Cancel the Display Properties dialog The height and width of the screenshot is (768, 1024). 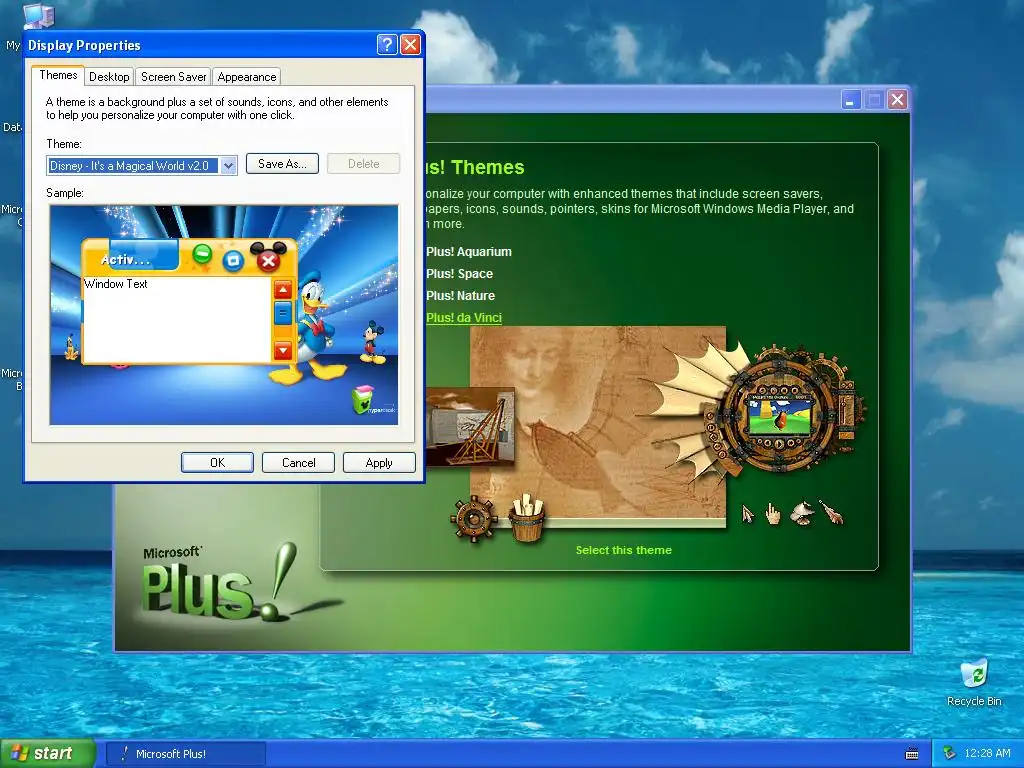pos(298,462)
